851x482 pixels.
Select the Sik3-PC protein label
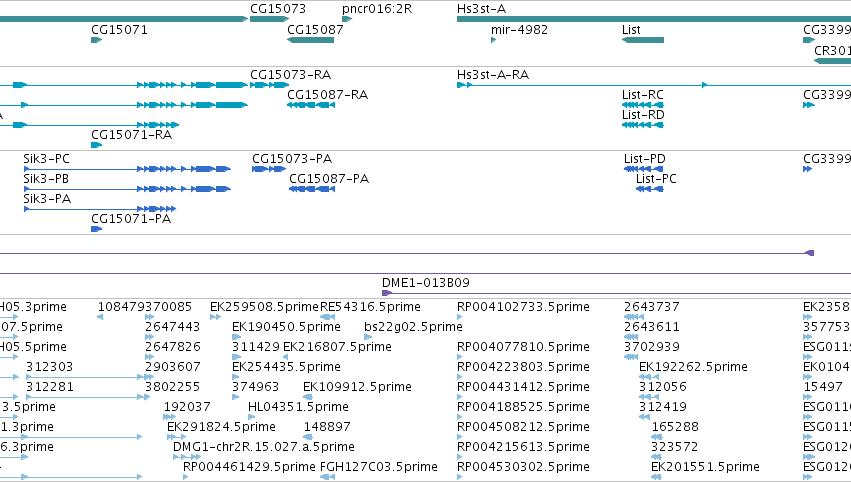pyautogui.click(x=46, y=158)
